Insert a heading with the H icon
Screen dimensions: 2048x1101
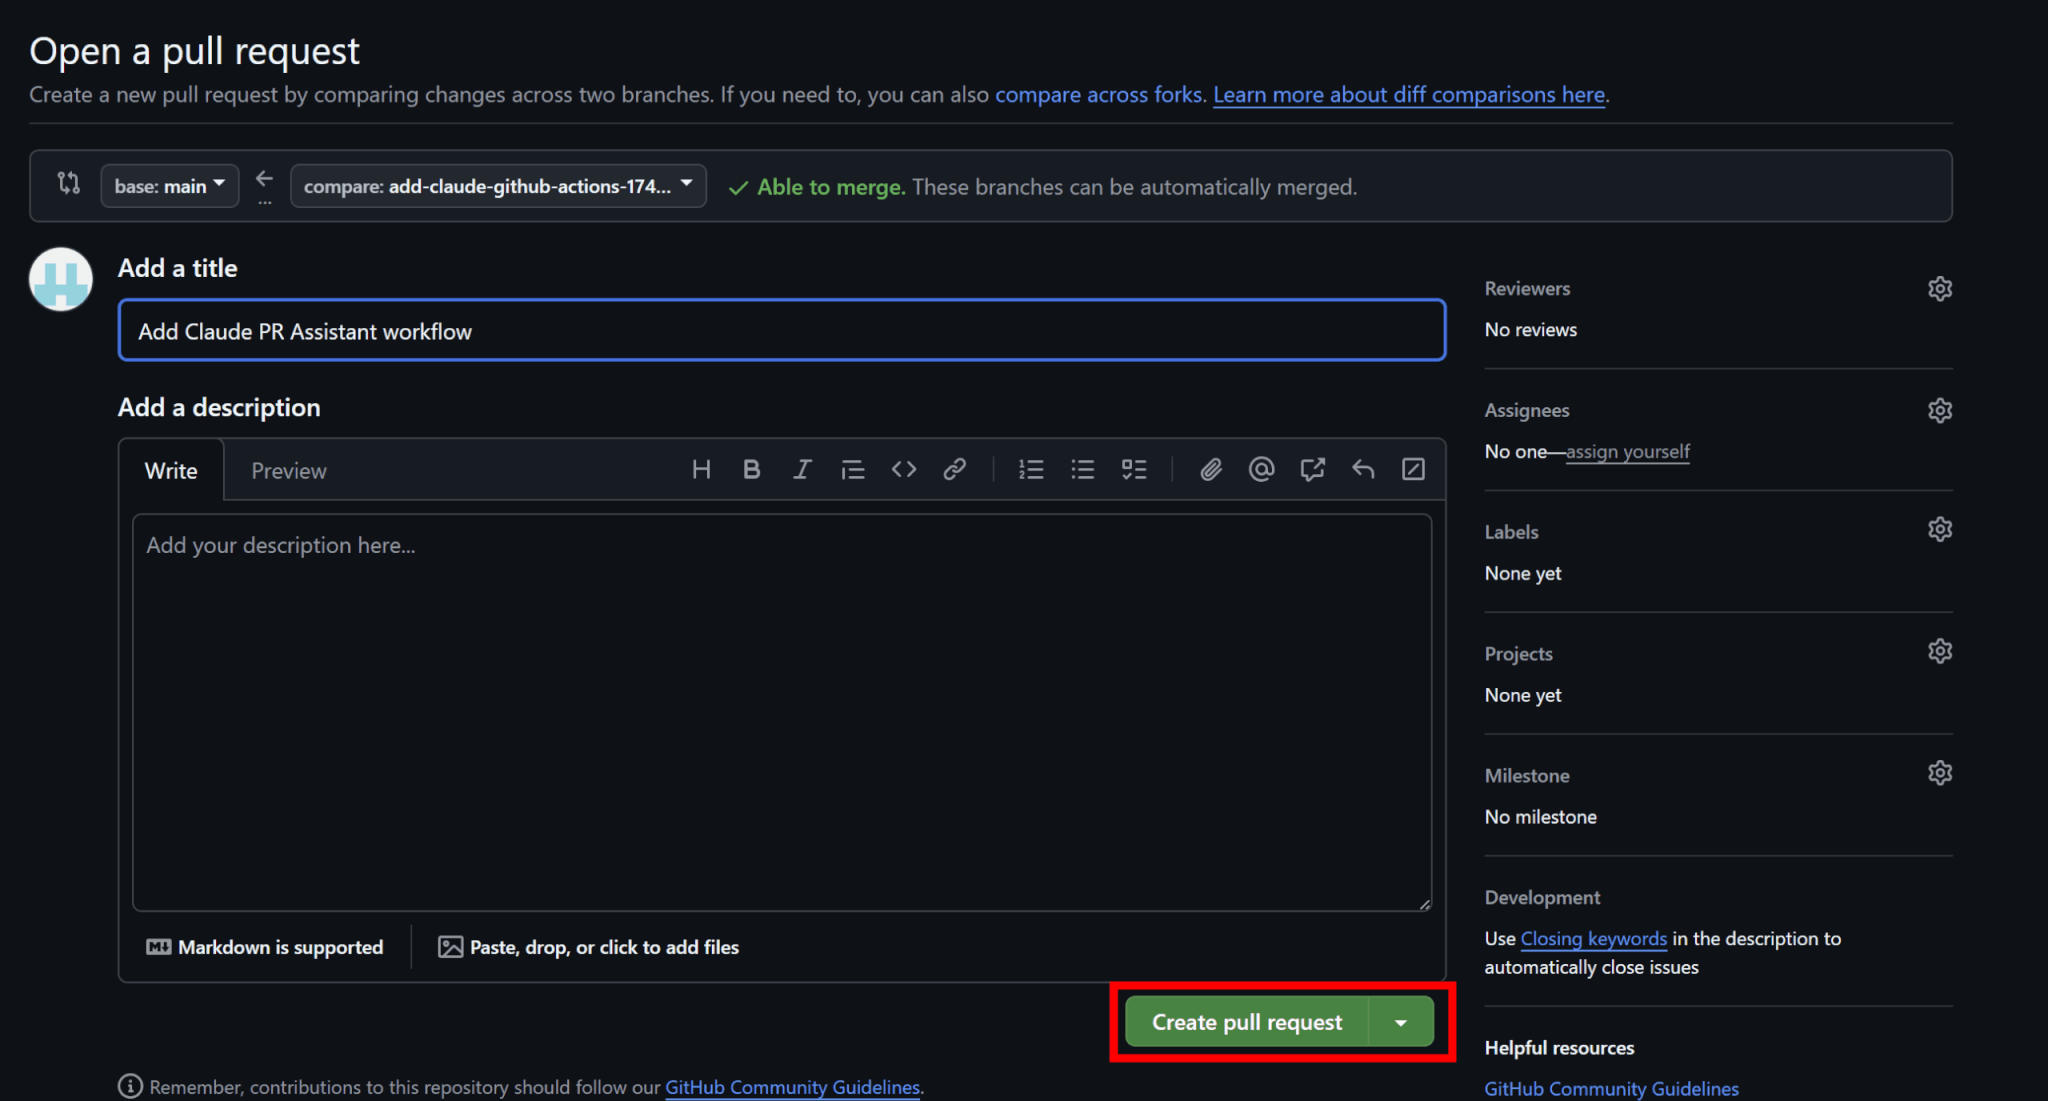click(701, 469)
